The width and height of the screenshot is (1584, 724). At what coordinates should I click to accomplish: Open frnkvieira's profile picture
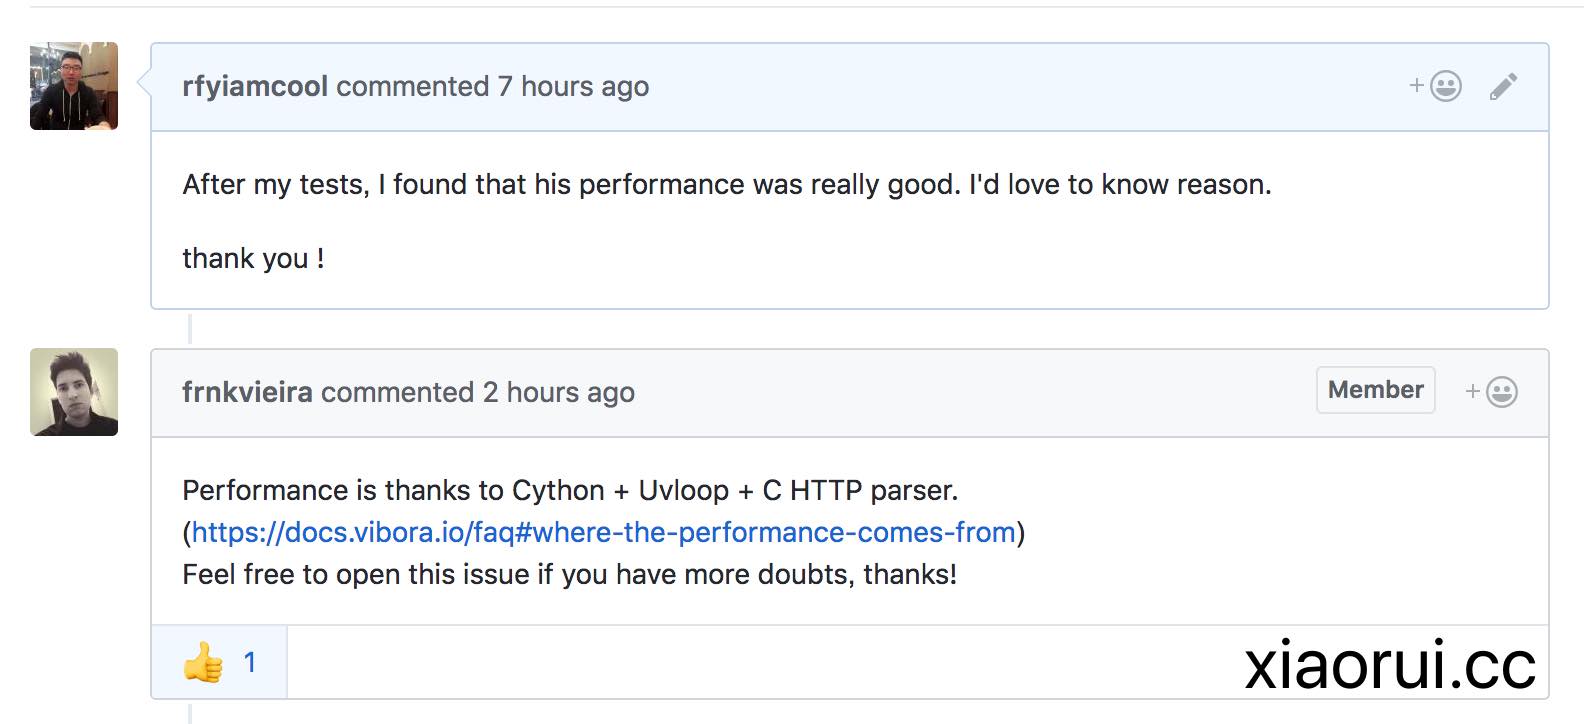[x=74, y=392]
